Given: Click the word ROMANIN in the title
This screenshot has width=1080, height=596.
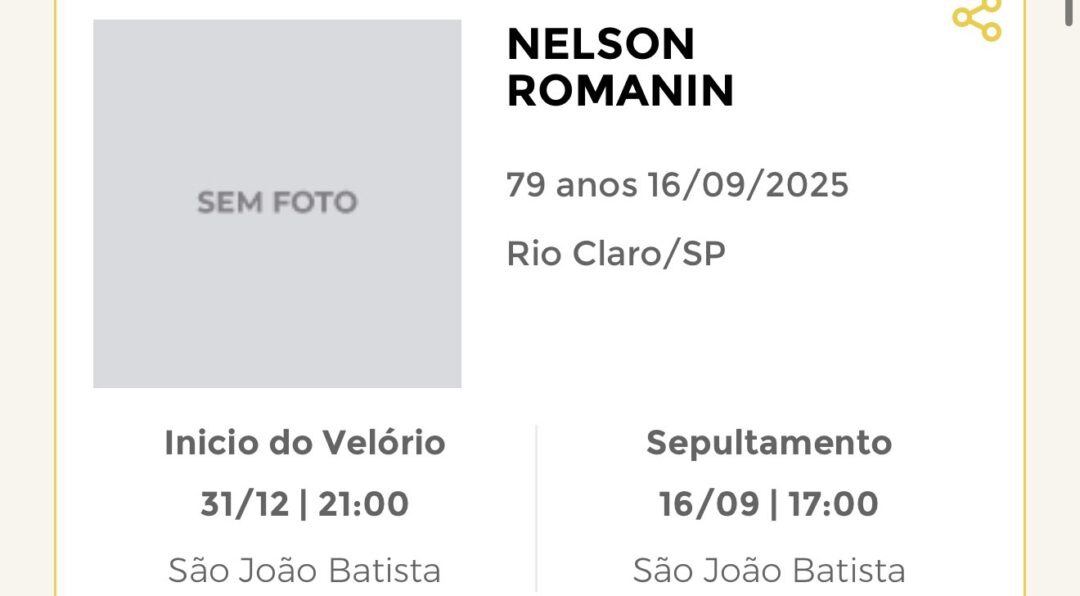Looking at the screenshot, I should [x=621, y=91].
